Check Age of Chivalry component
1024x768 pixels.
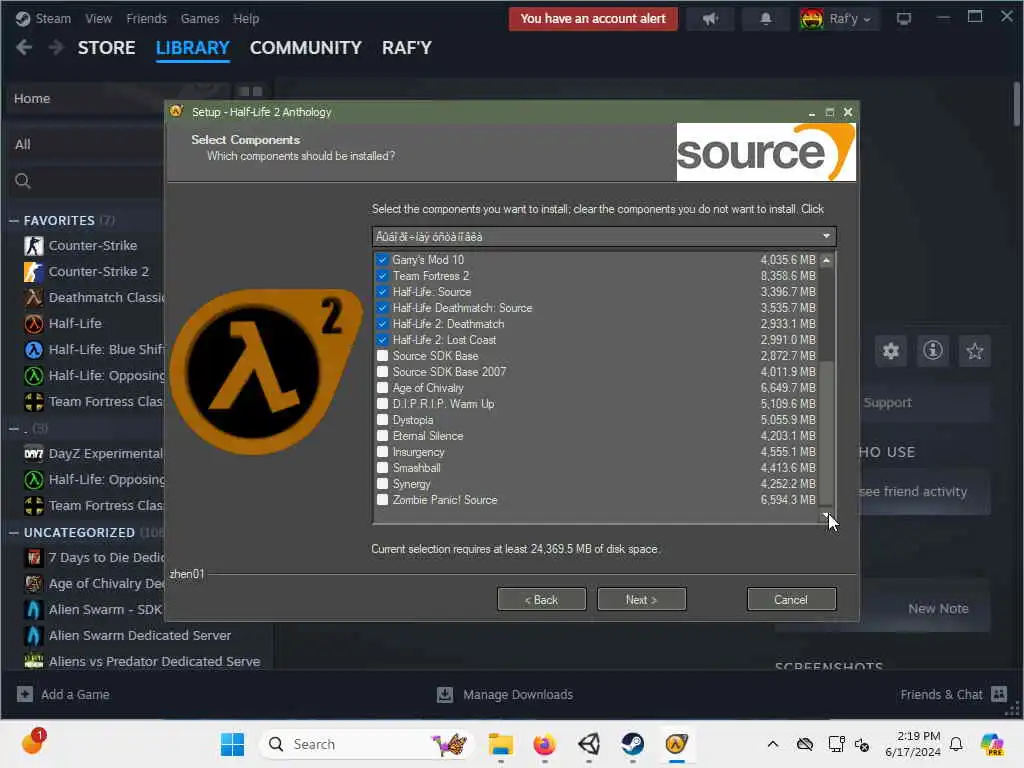tap(383, 388)
